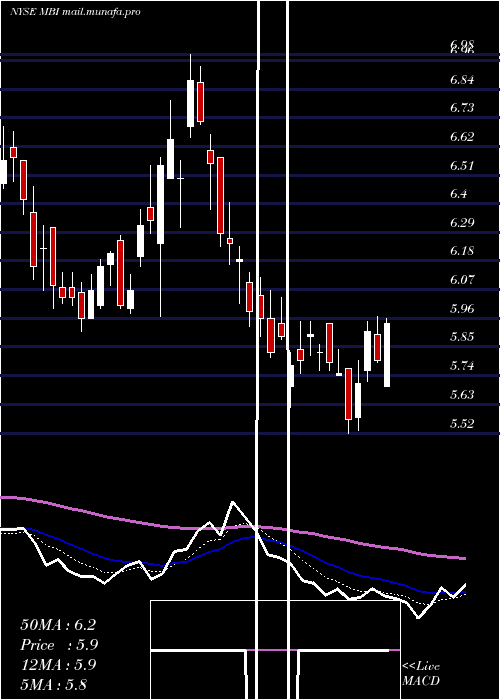Screen dimensions: 500x700
Task: Select the 5.85 price level label
Action: (462, 337)
